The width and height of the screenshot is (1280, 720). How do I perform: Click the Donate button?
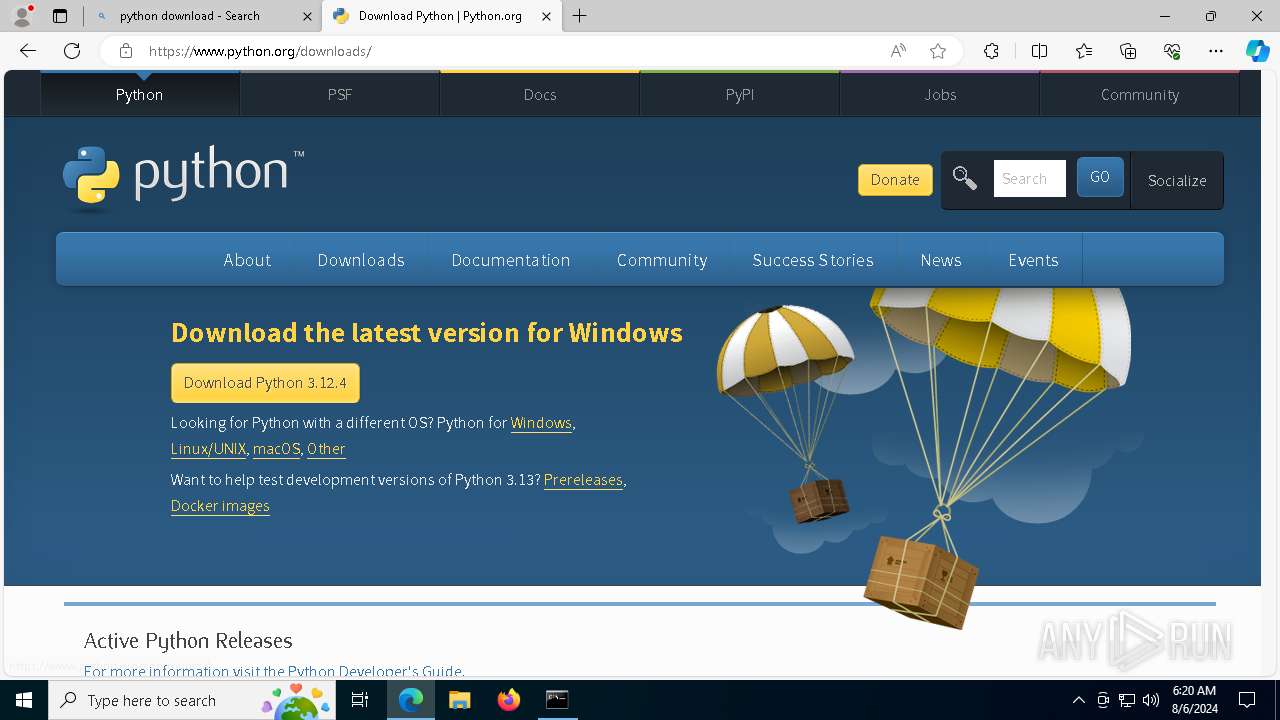pyautogui.click(x=895, y=180)
